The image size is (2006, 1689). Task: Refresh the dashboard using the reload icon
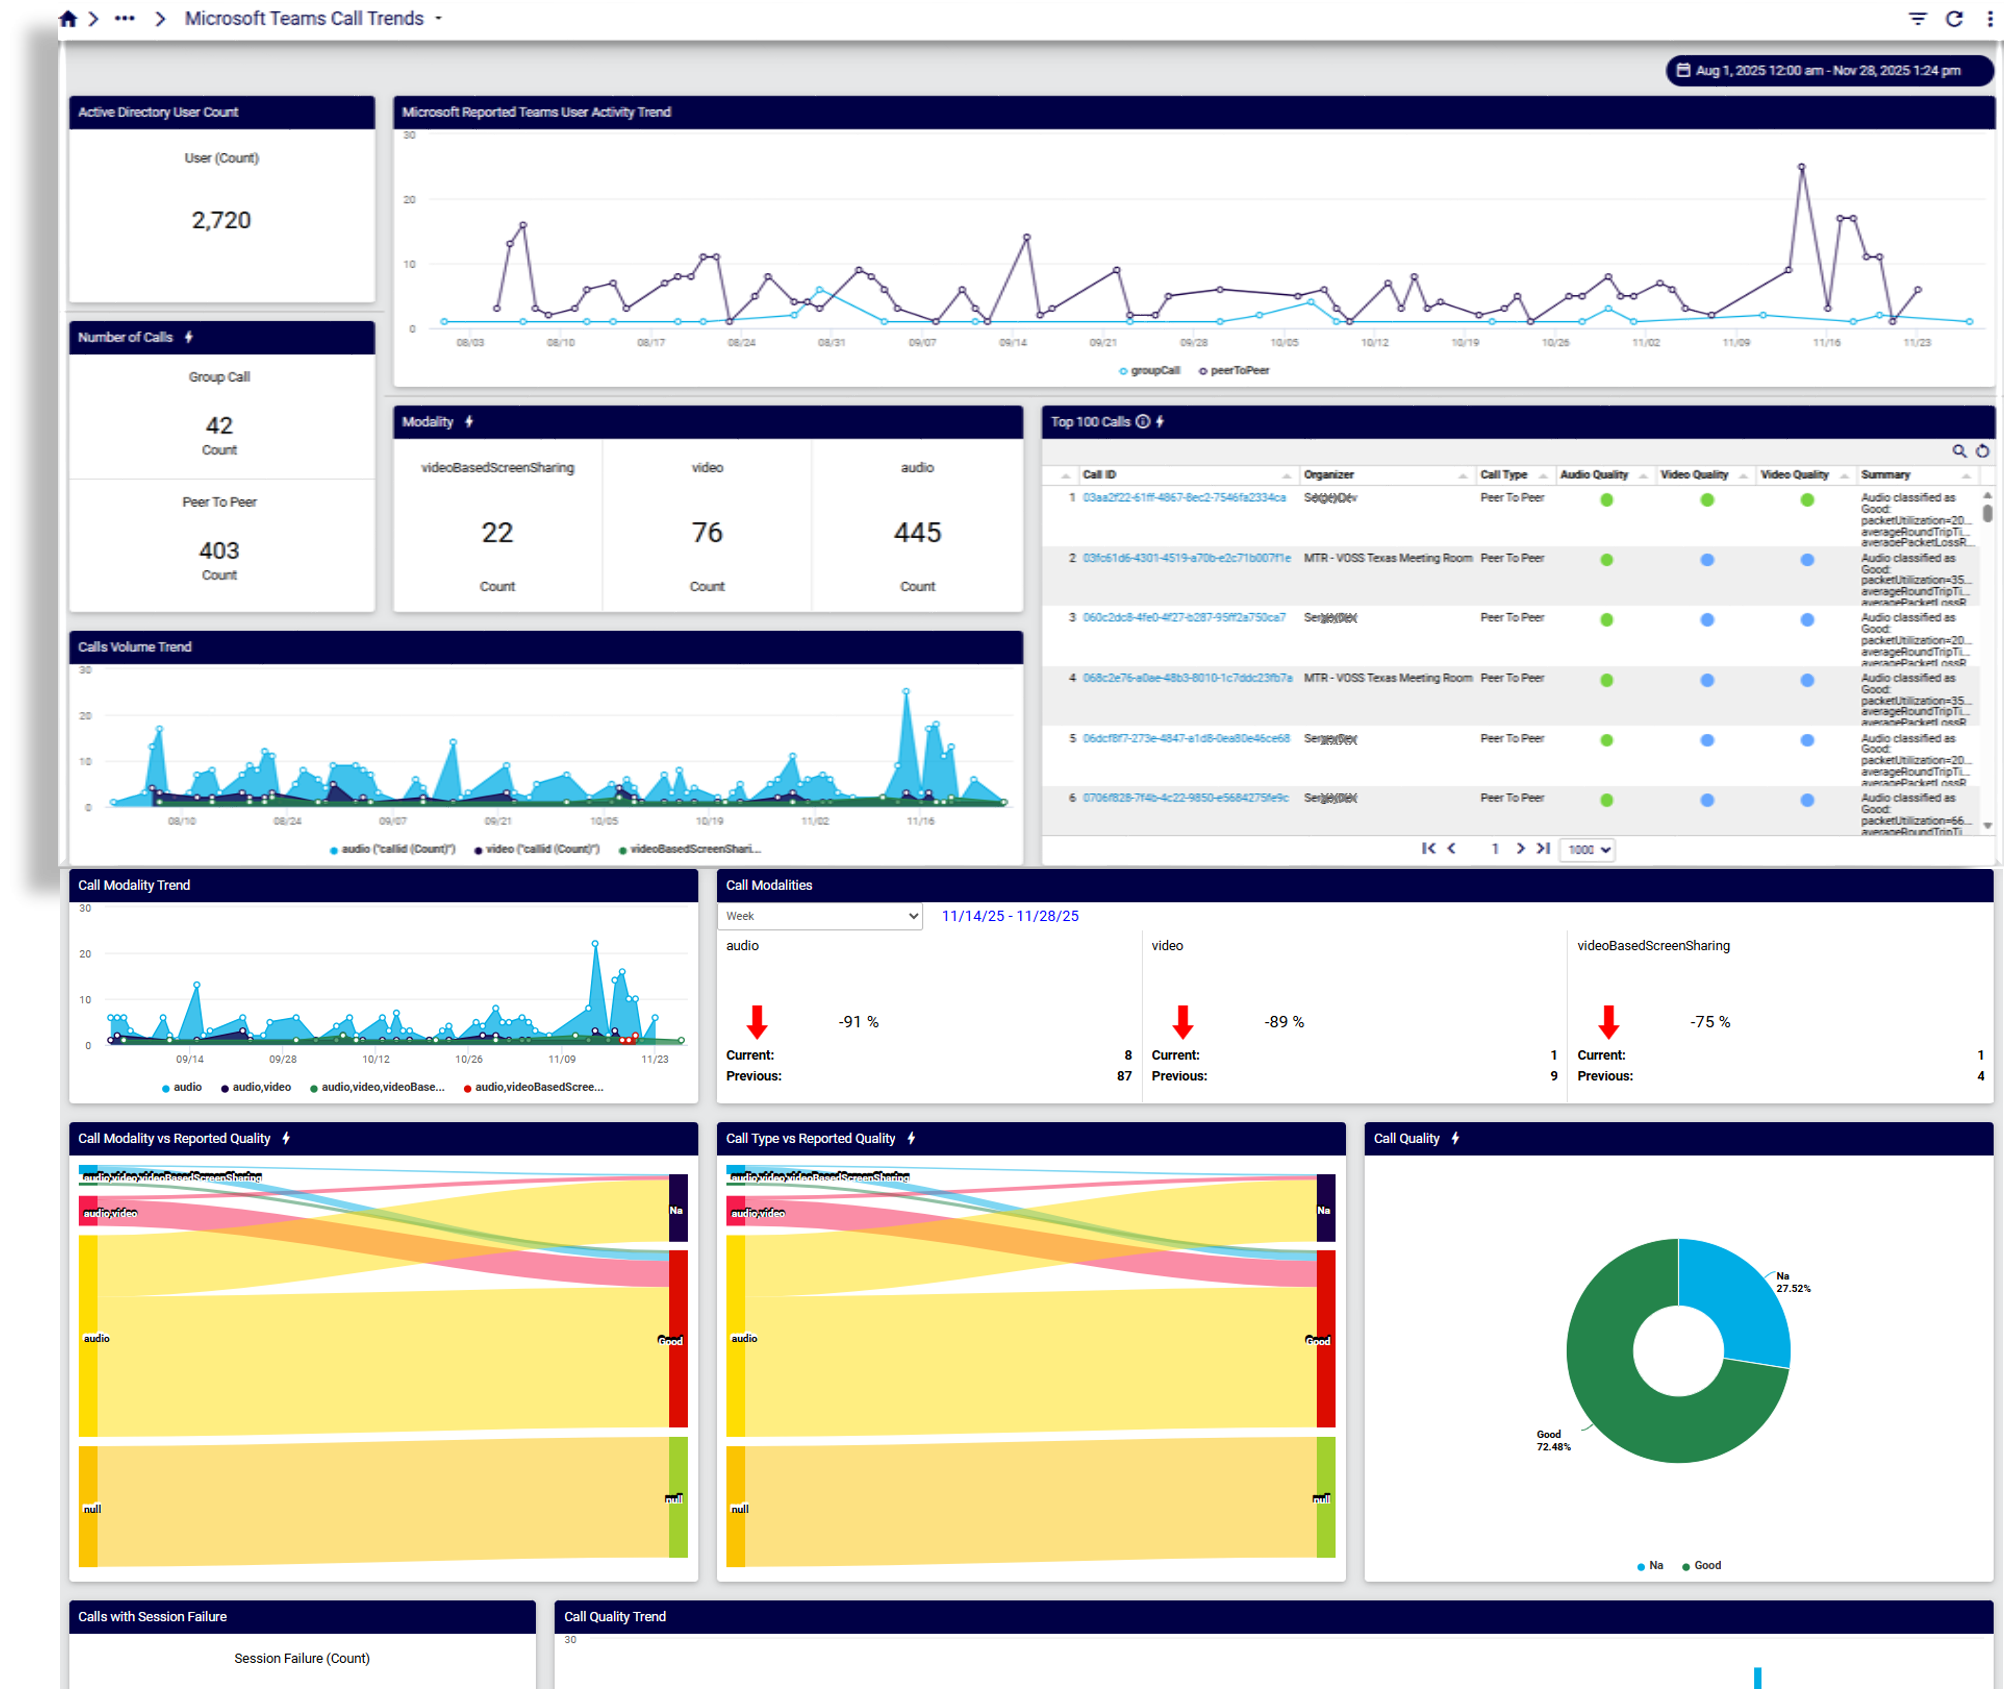[1954, 18]
